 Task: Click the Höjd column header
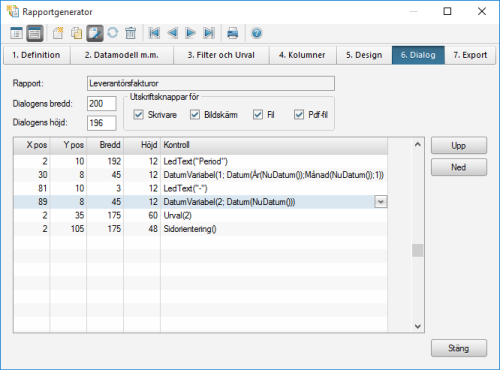click(x=142, y=145)
